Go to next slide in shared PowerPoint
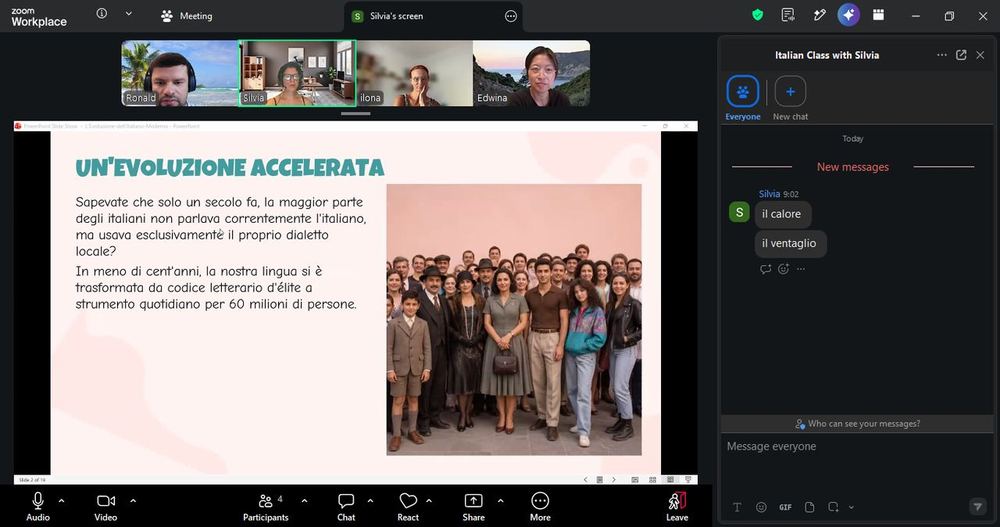1000x527 pixels. [x=614, y=480]
